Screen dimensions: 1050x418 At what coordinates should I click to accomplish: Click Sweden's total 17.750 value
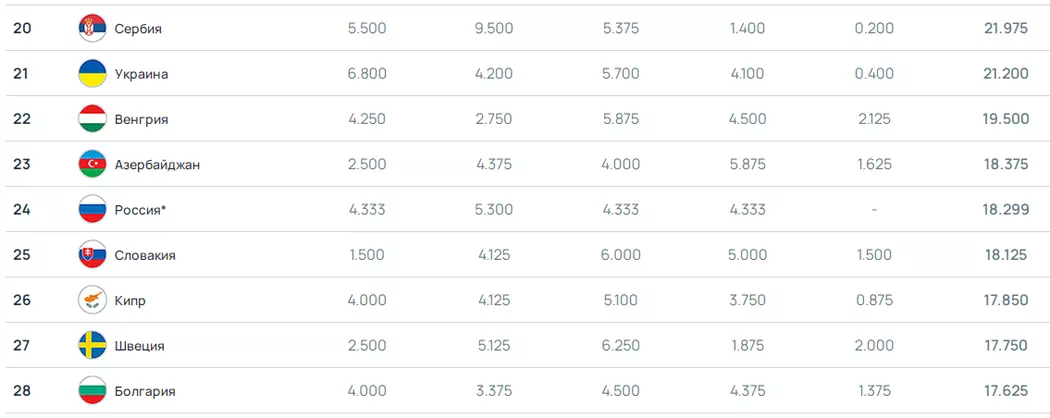1005,346
